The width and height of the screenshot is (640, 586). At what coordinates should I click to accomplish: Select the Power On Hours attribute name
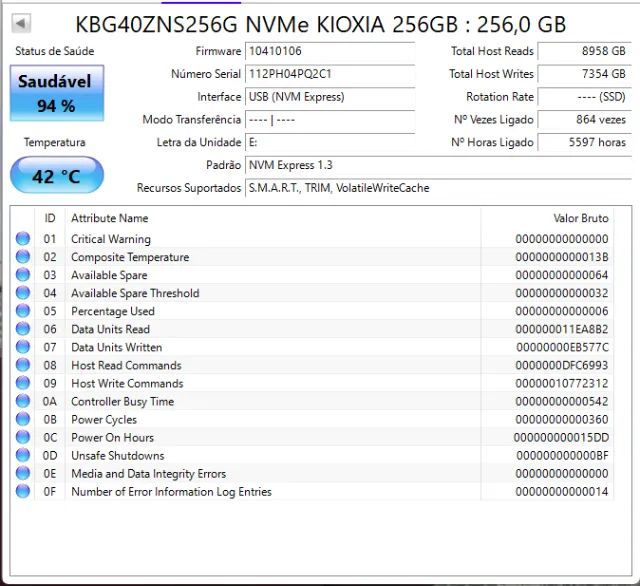(x=113, y=437)
